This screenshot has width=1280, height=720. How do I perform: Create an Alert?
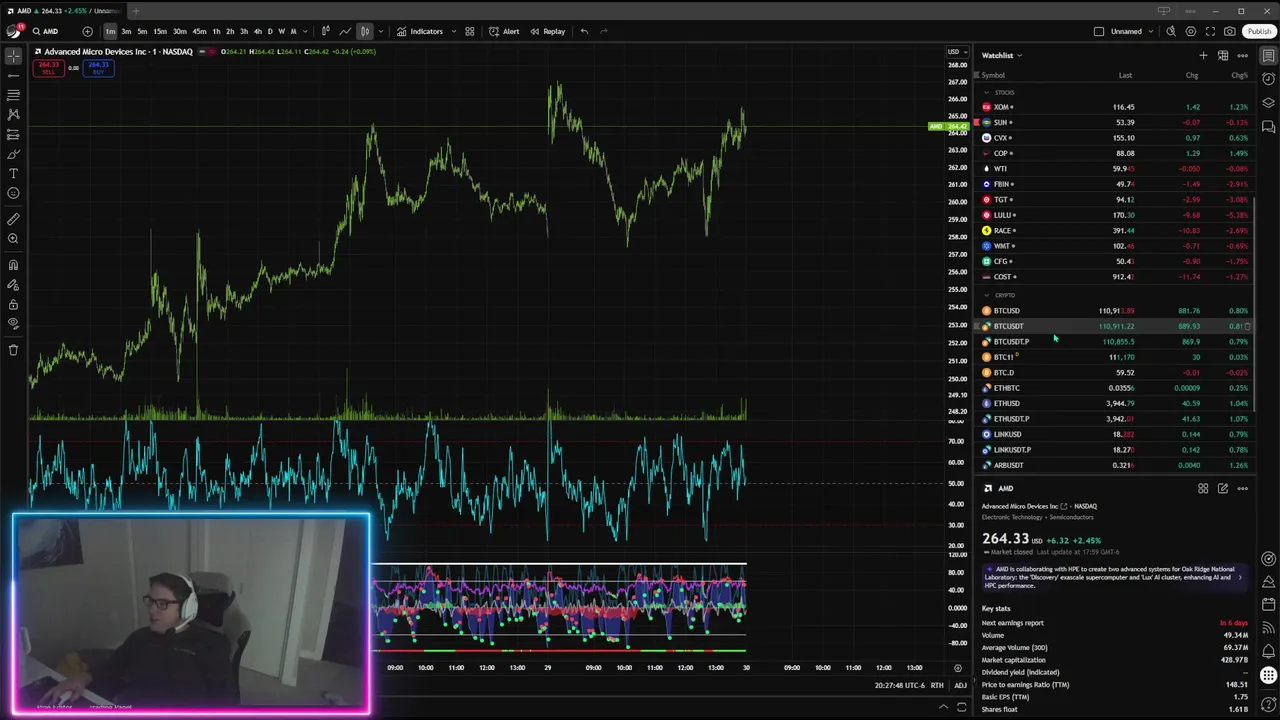(504, 31)
